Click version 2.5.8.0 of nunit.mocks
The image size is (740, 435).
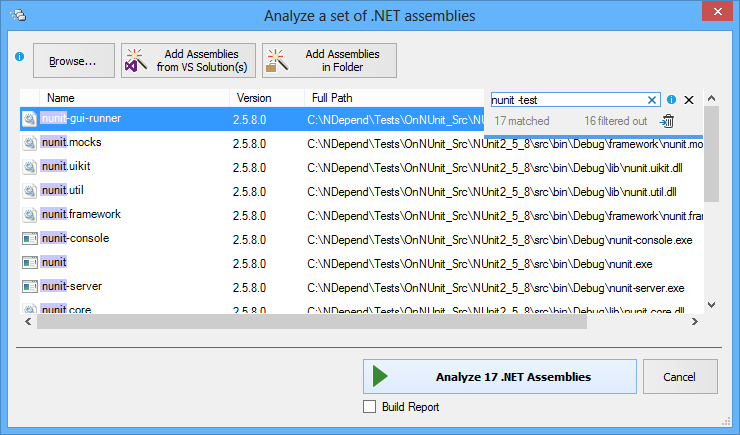pos(249,144)
